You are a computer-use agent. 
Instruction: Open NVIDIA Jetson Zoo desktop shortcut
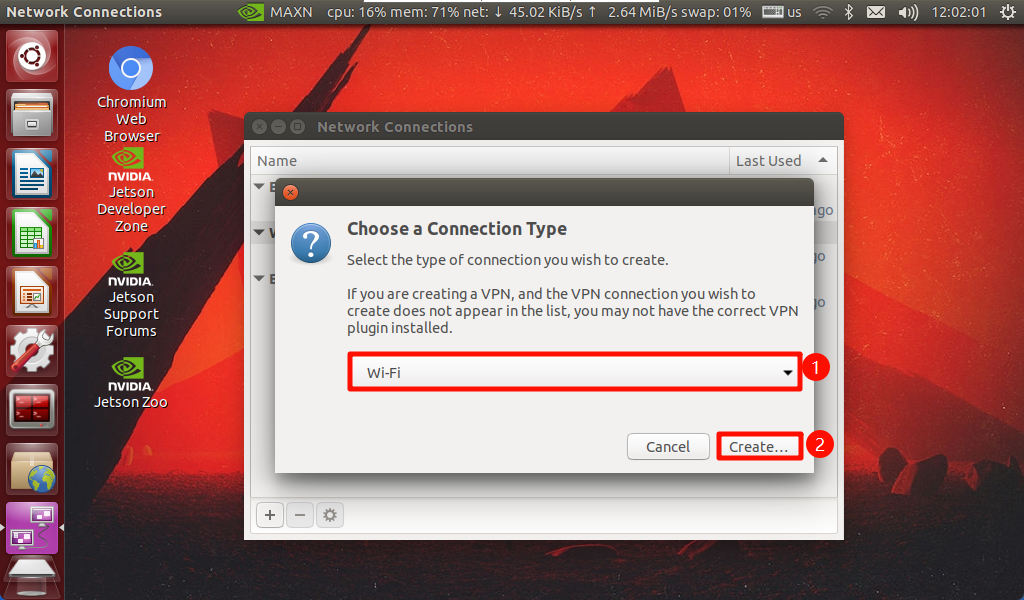[x=131, y=383]
